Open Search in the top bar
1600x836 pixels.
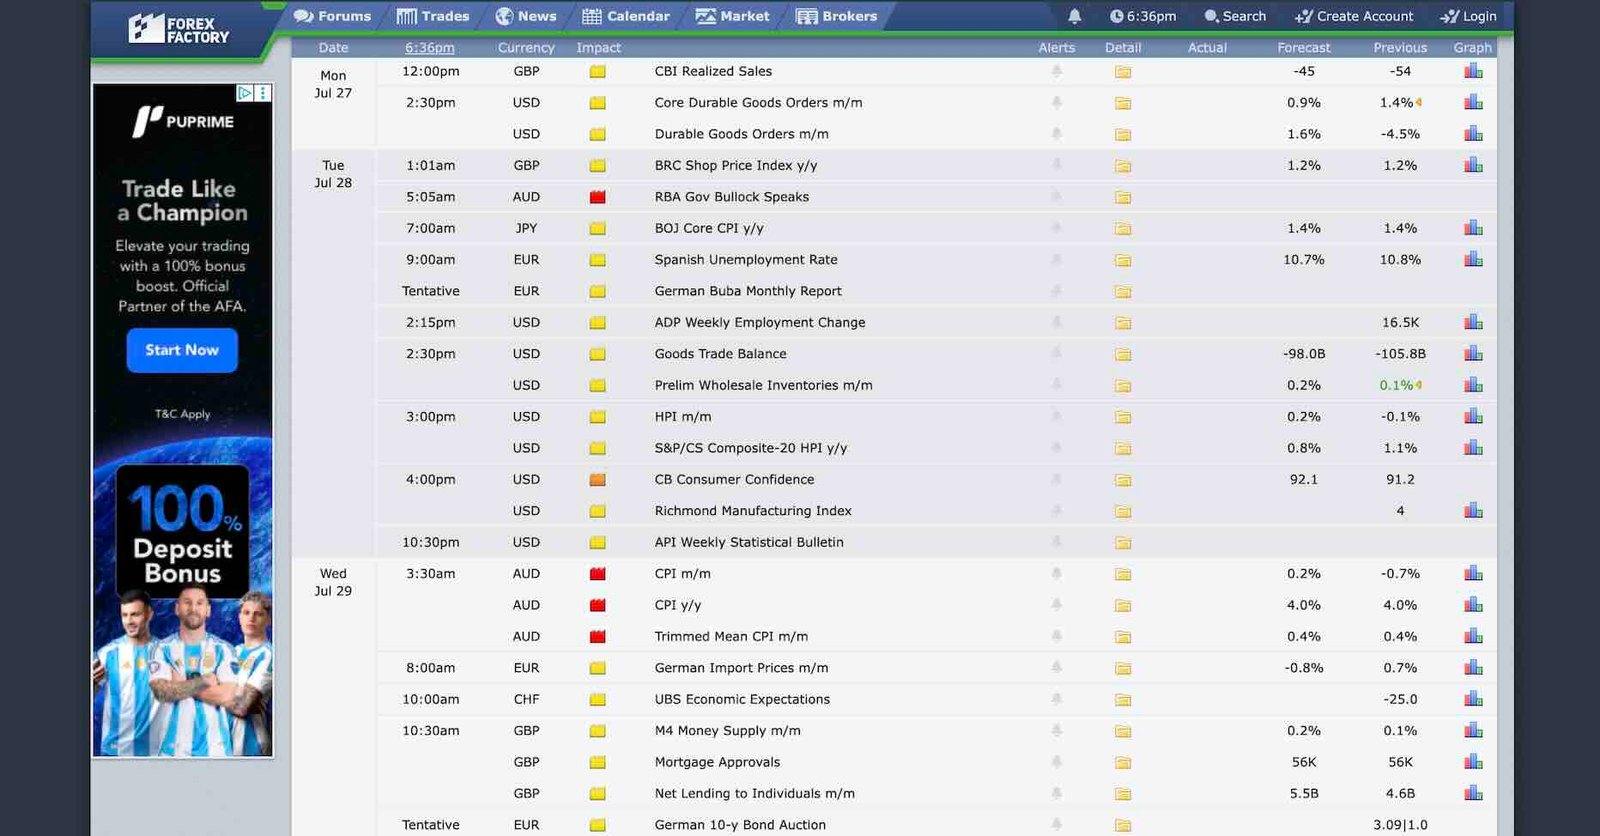(x=1235, y=16)
